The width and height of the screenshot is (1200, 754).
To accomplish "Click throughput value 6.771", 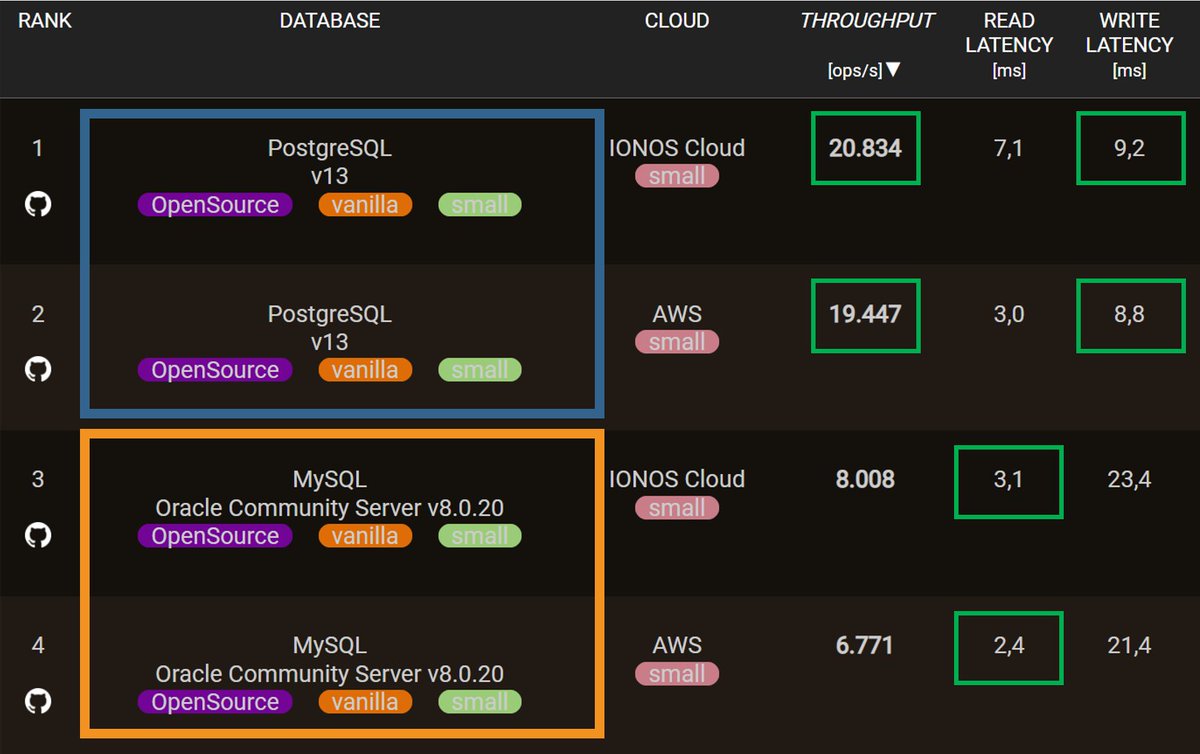I will 865,646.
